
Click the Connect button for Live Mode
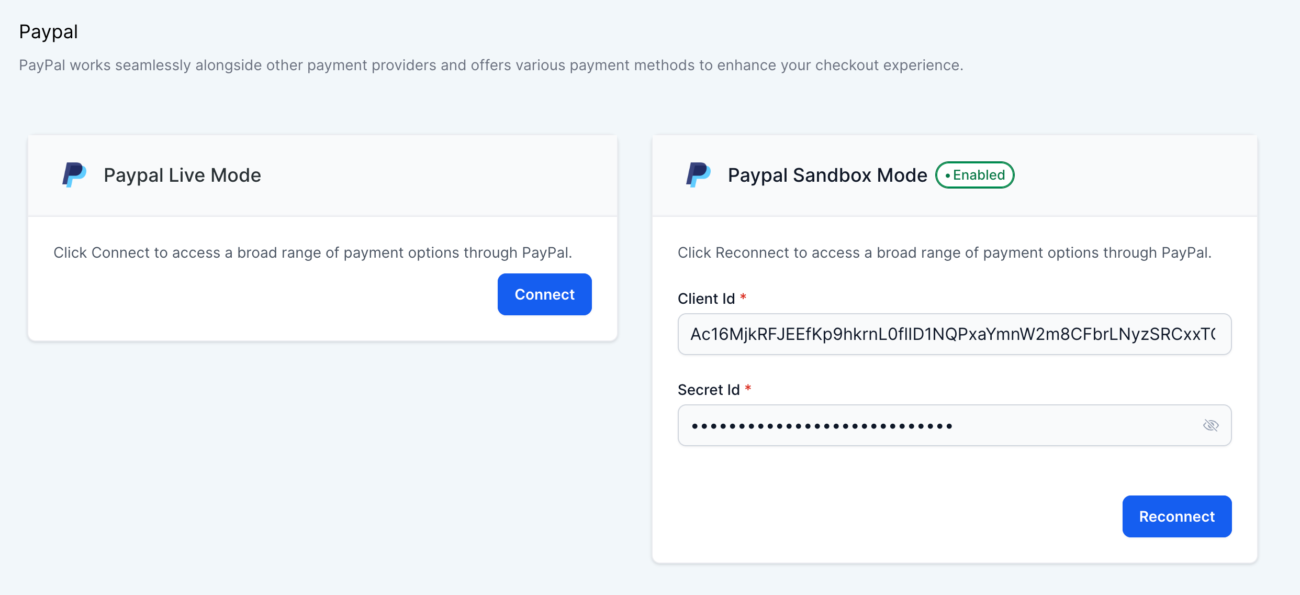click(x=544, y=294)
